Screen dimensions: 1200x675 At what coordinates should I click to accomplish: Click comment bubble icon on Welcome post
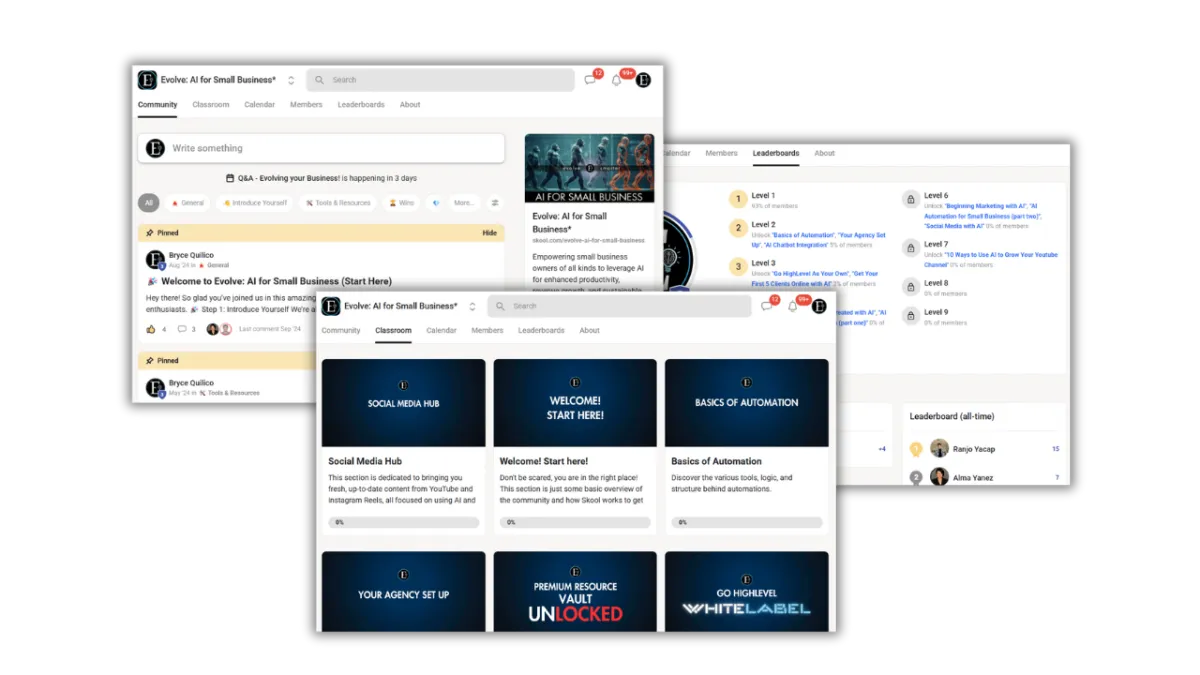[x=182, y=329]
